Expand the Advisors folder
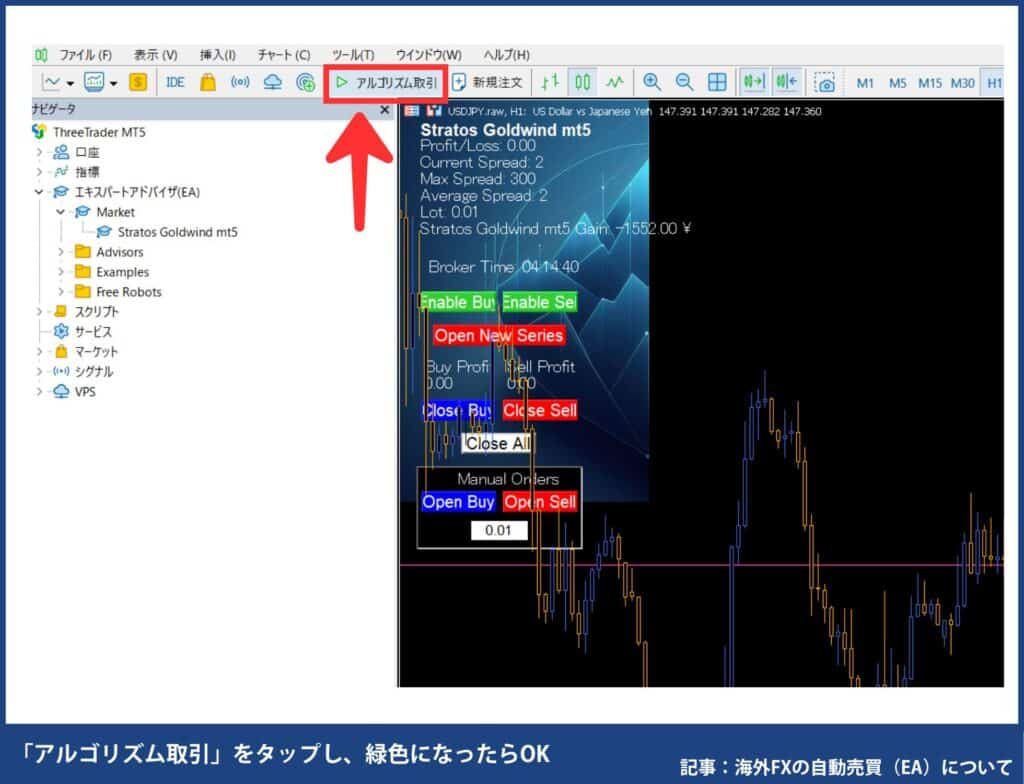 (61, 252)
